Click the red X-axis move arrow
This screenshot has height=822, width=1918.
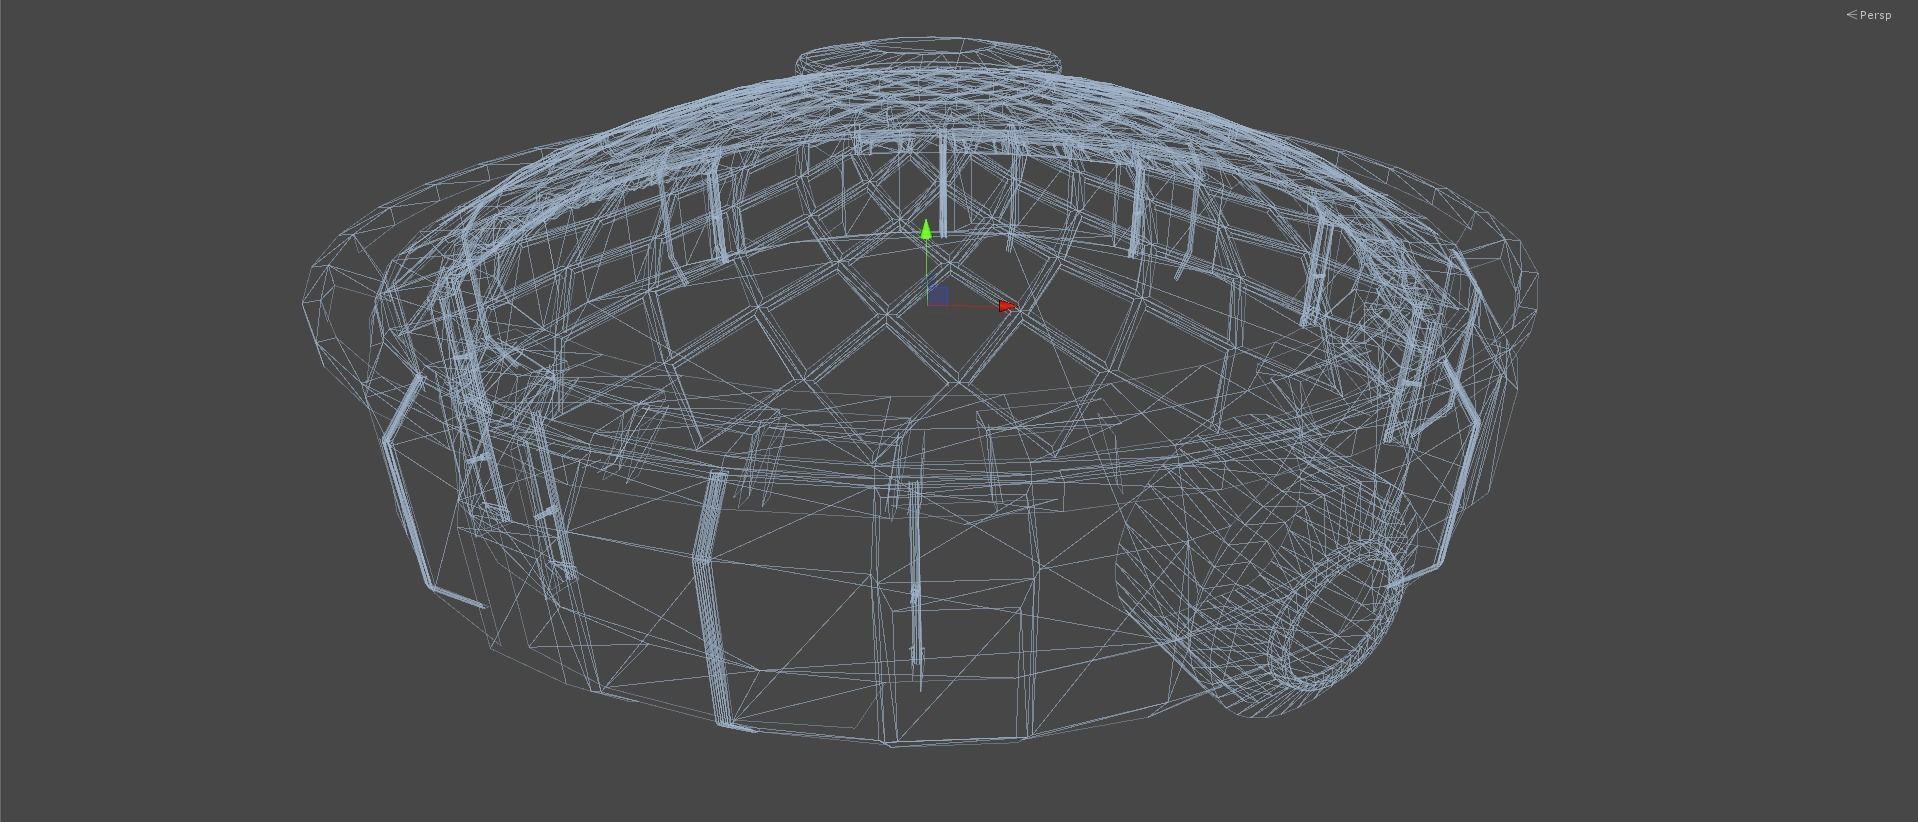(x=1007, y=306)
